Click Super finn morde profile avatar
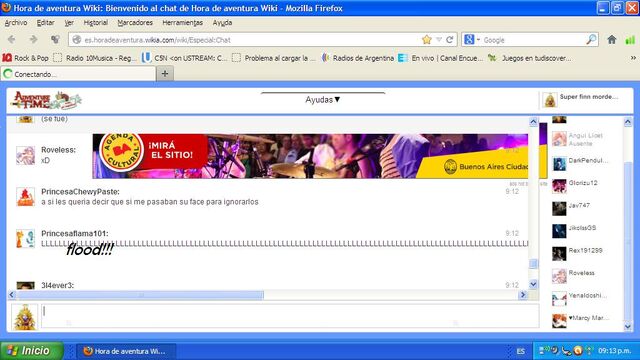Screen dimensions: 640x360 [550, 100]
